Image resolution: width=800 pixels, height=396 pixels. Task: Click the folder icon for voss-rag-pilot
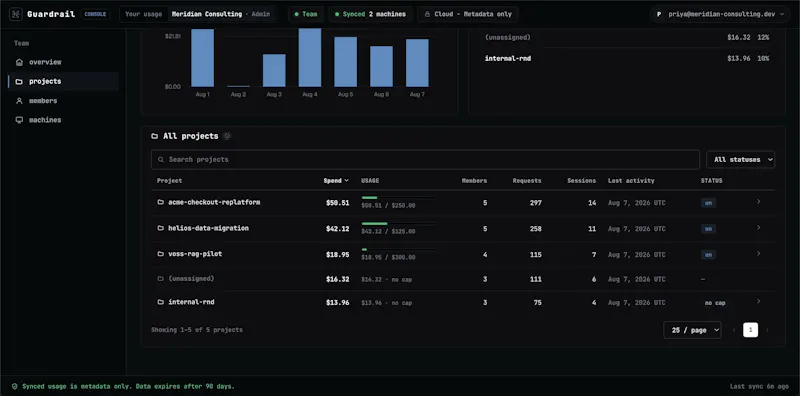click(161, 254)
